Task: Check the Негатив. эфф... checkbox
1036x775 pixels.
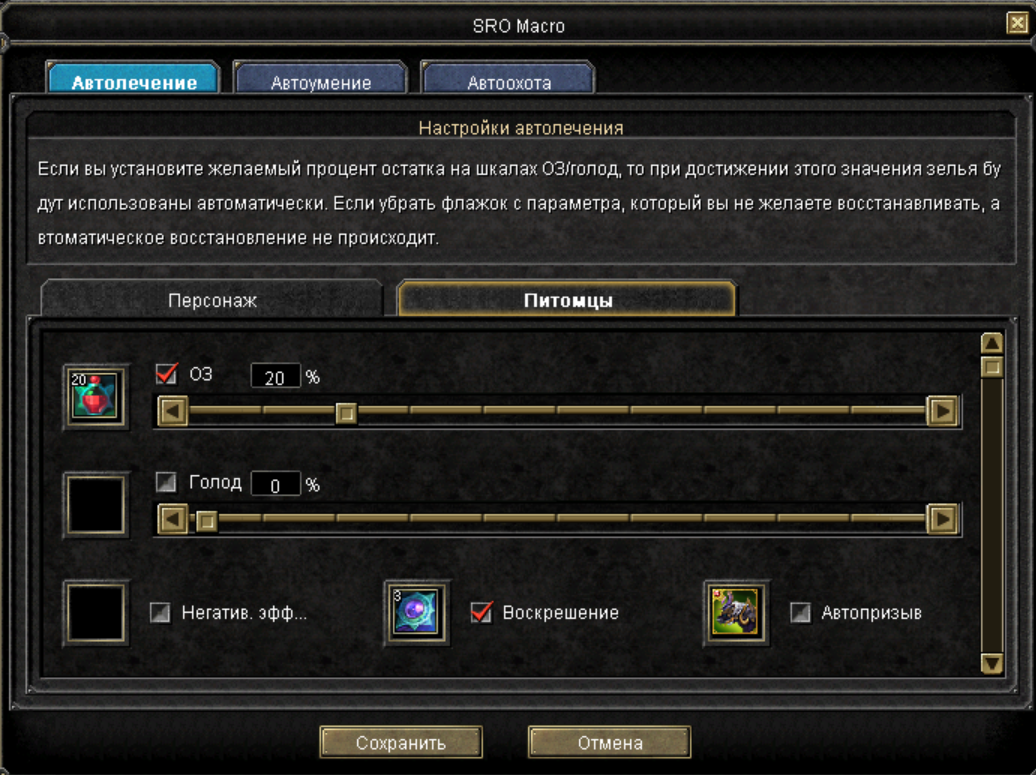Action: (161, 612)
